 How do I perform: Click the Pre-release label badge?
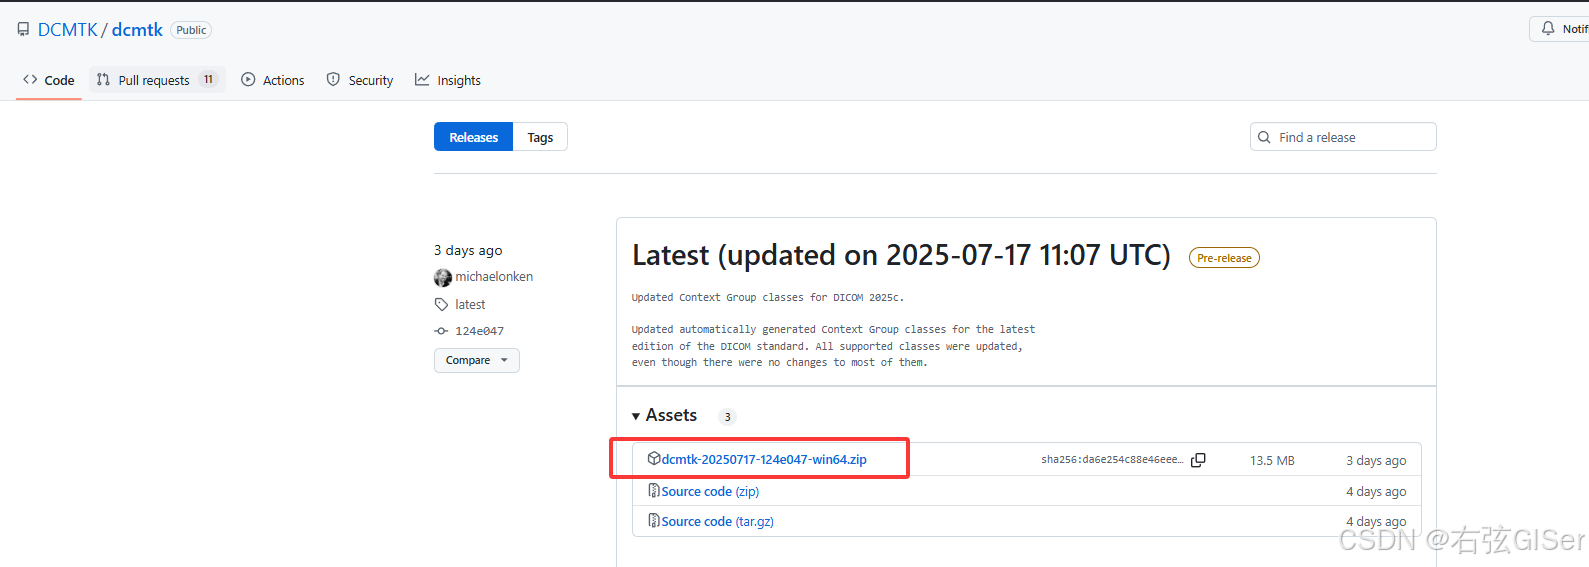pos(1224,258)
